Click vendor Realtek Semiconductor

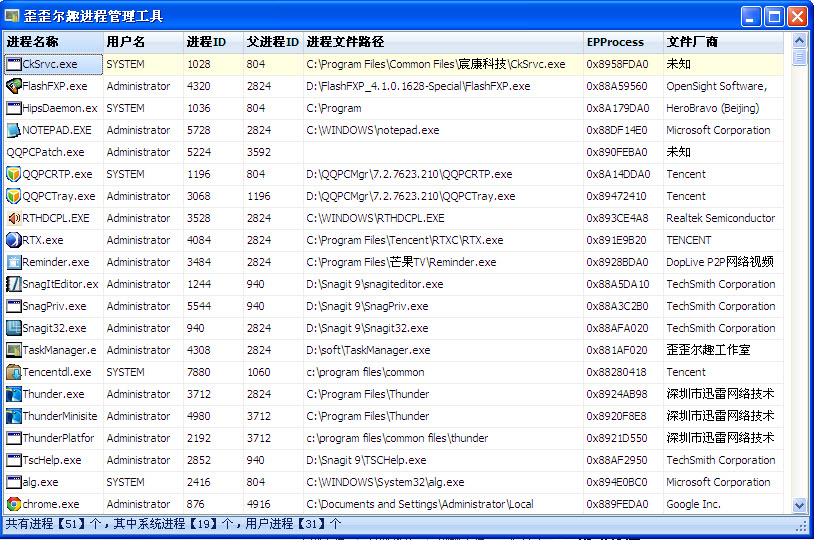click(x=721, y=218)
